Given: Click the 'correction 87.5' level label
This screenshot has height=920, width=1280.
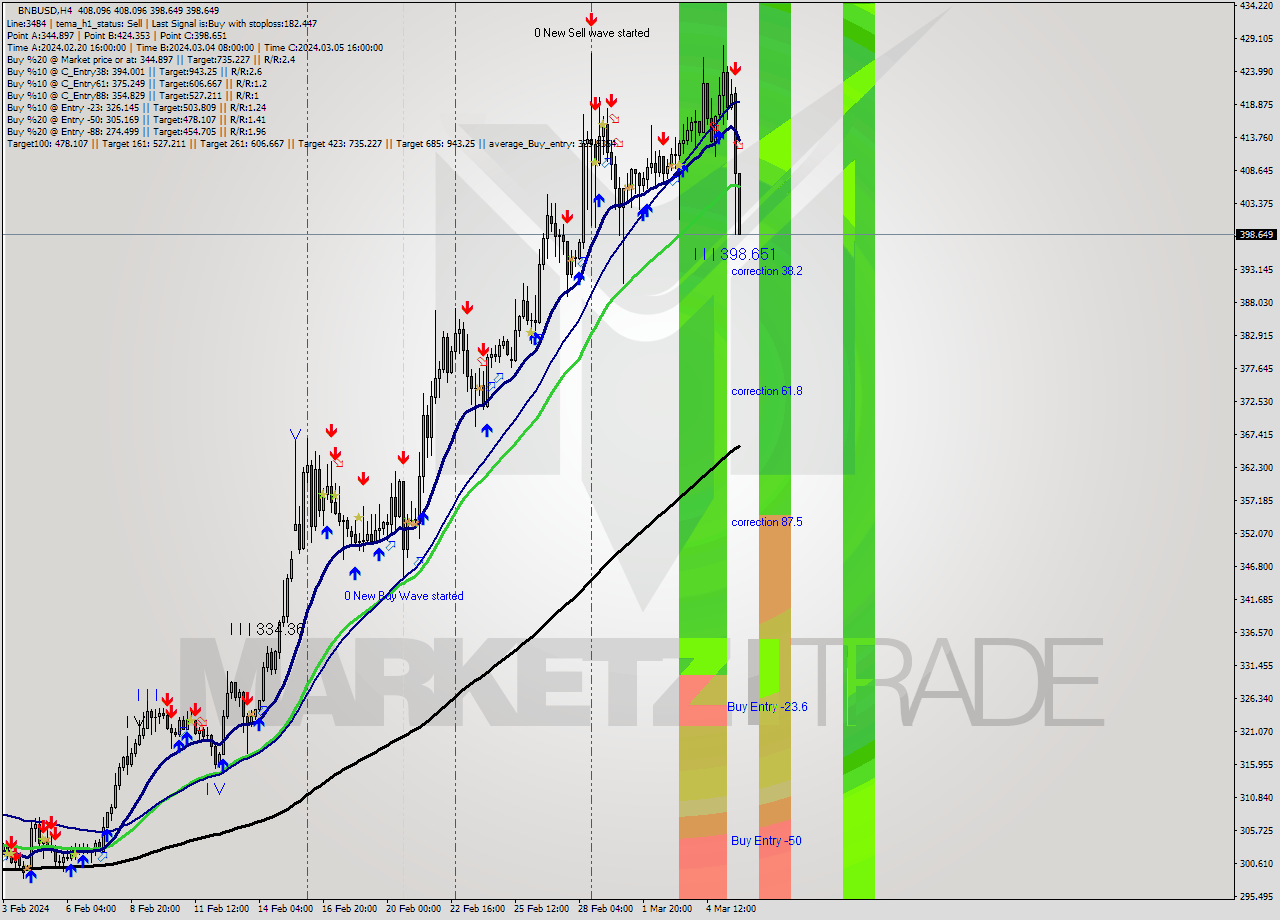Looking at the screenshot, I should tap(767, 522).
